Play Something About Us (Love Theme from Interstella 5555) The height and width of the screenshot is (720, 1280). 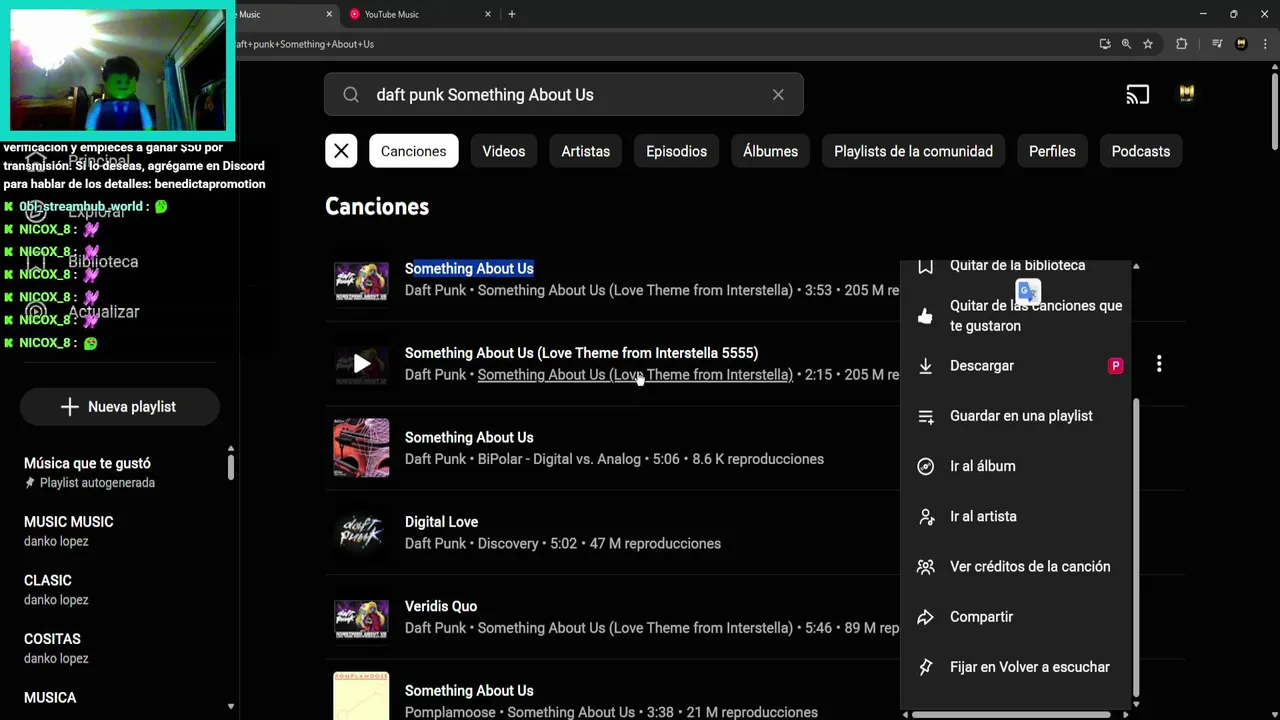point(361,364)
